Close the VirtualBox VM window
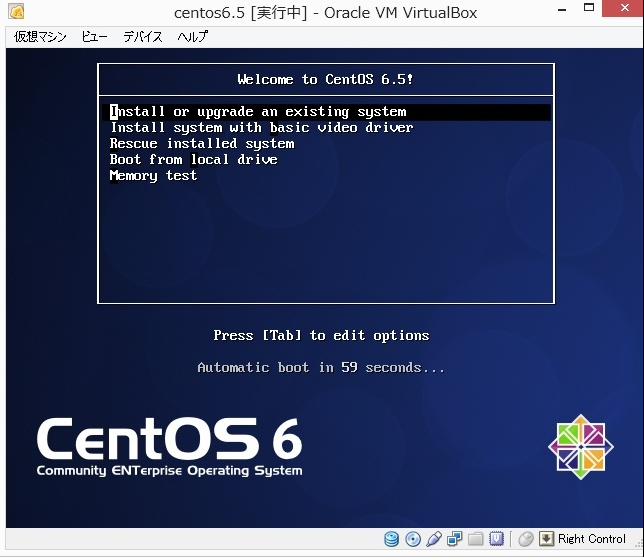This screenshot has width=644, height=557. tap(623, 8)
